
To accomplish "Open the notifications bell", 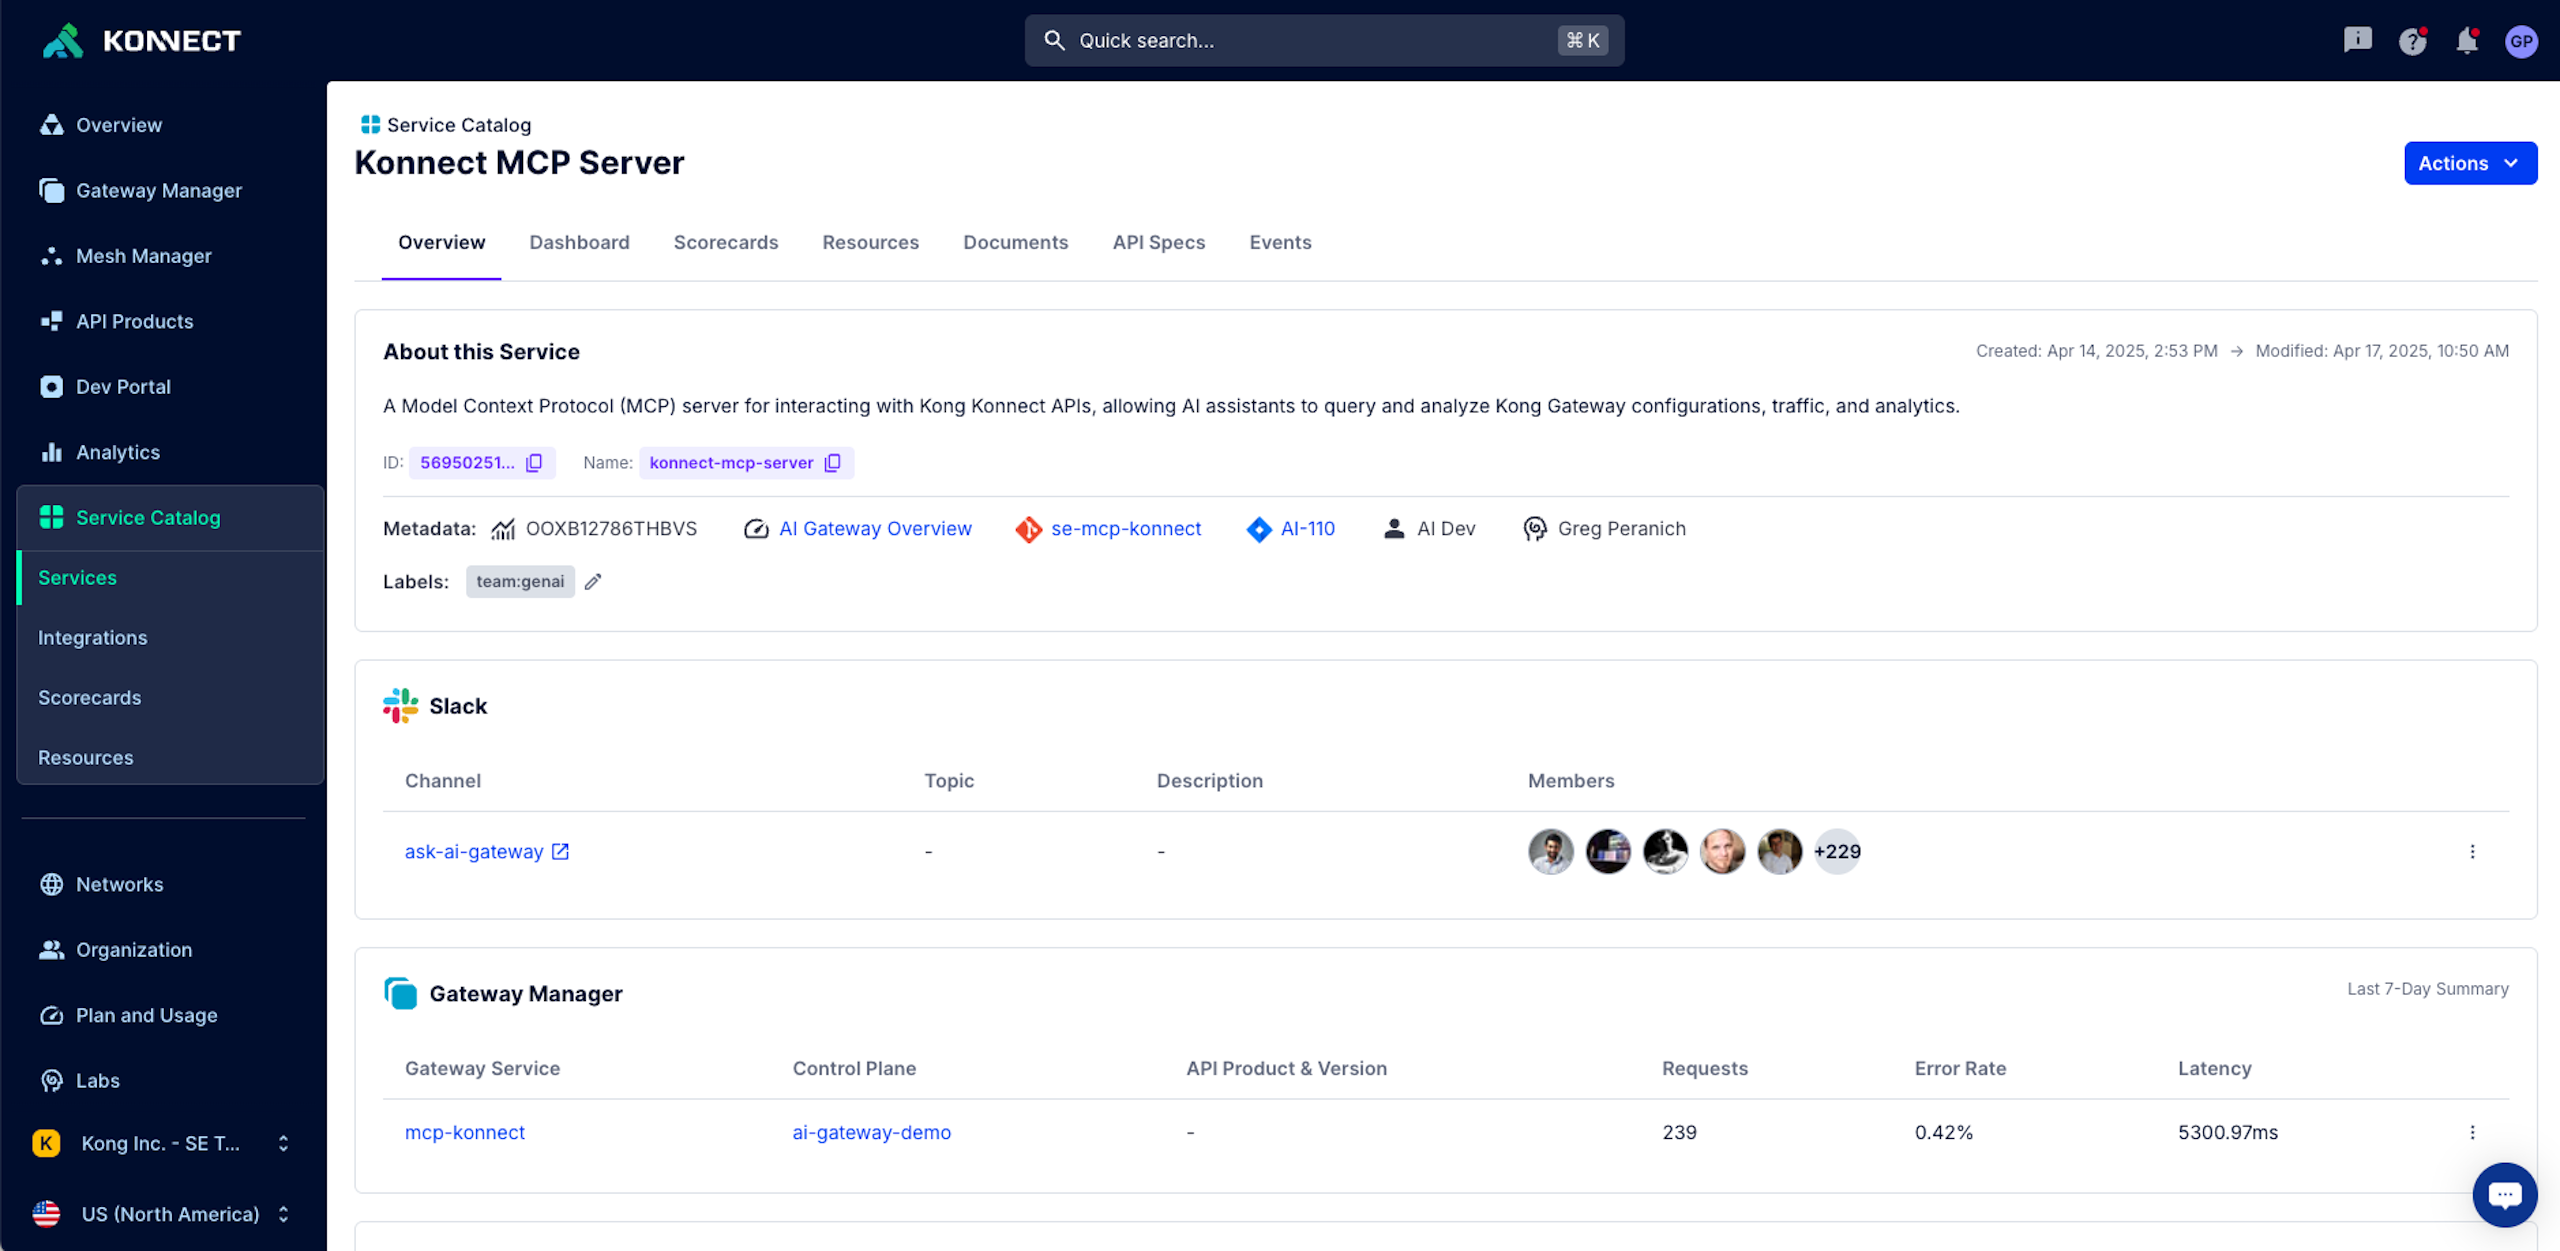I will 2466,41.
